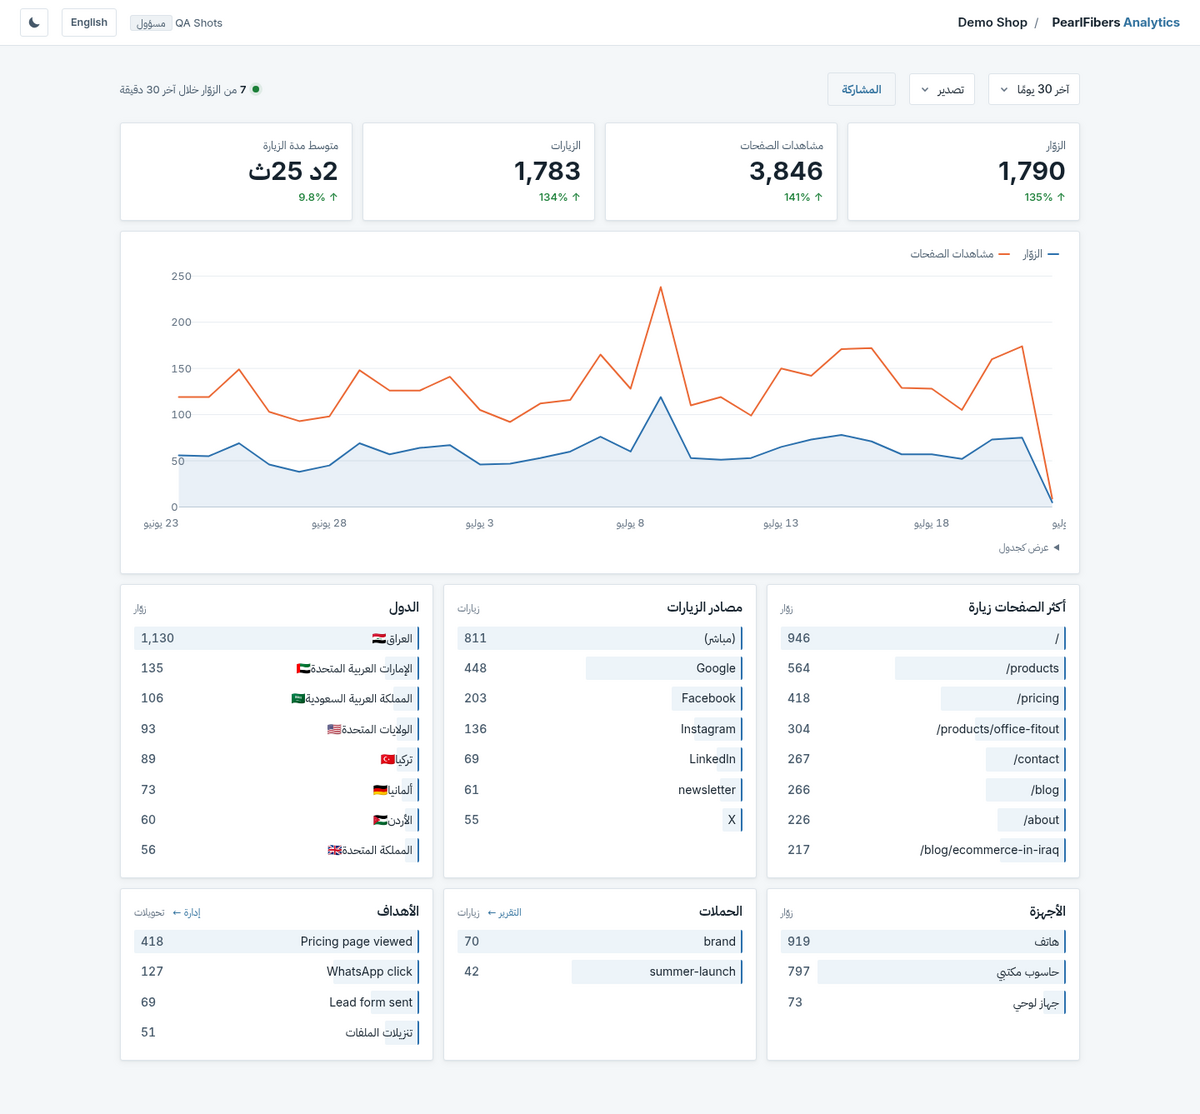This screenshot has width=1200, height=1114.
Task: Click the green live visitors indicator dot
Action: pyautogui.click(x=256, y=89)
